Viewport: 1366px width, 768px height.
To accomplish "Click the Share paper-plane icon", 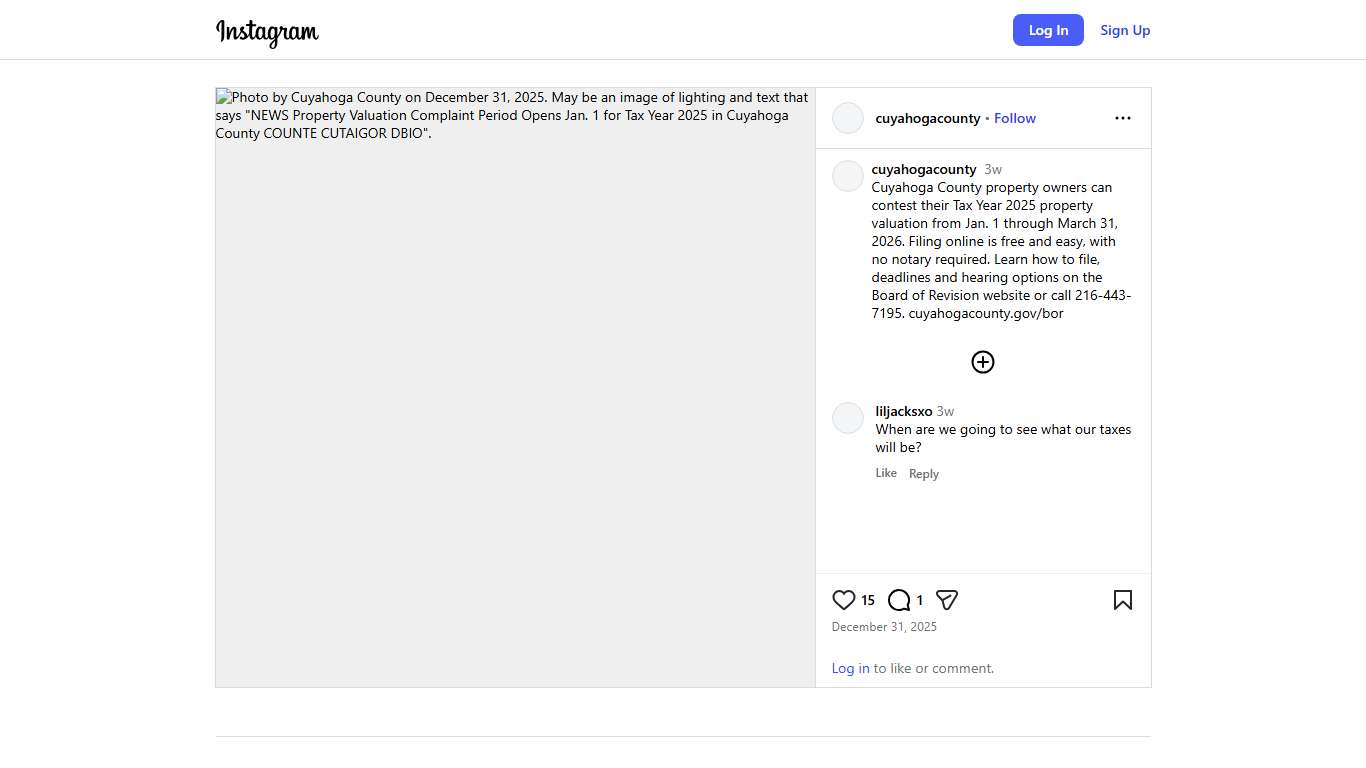I will [947, 600].
